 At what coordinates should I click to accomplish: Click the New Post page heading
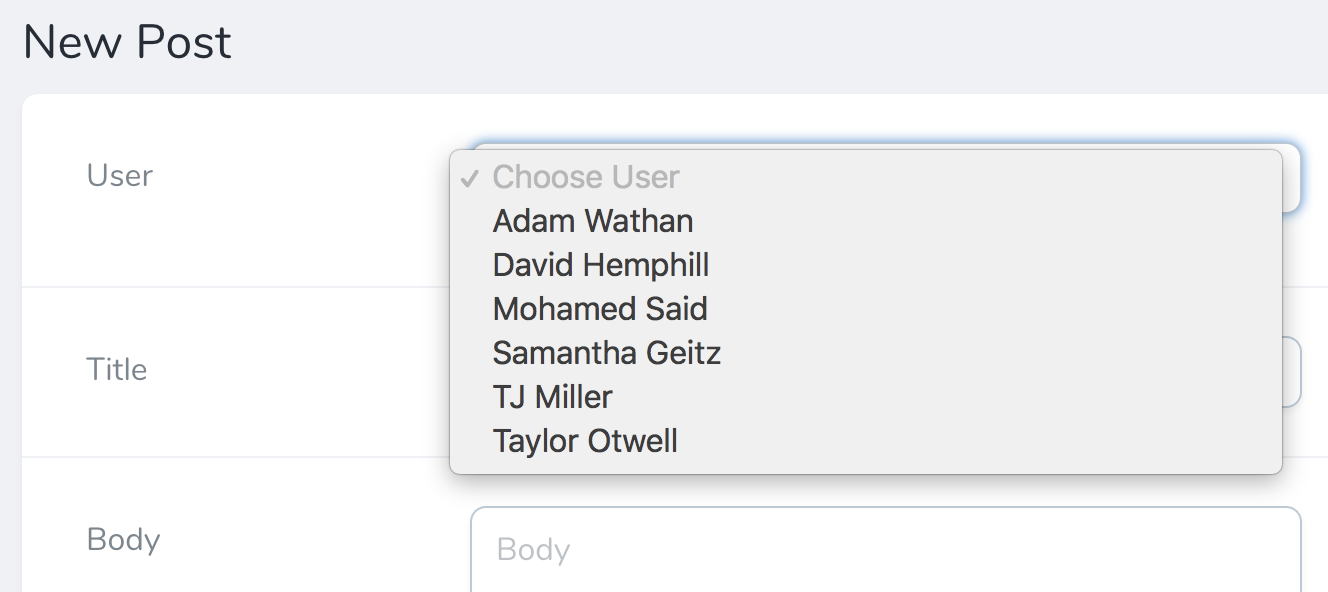click(128, 43)
